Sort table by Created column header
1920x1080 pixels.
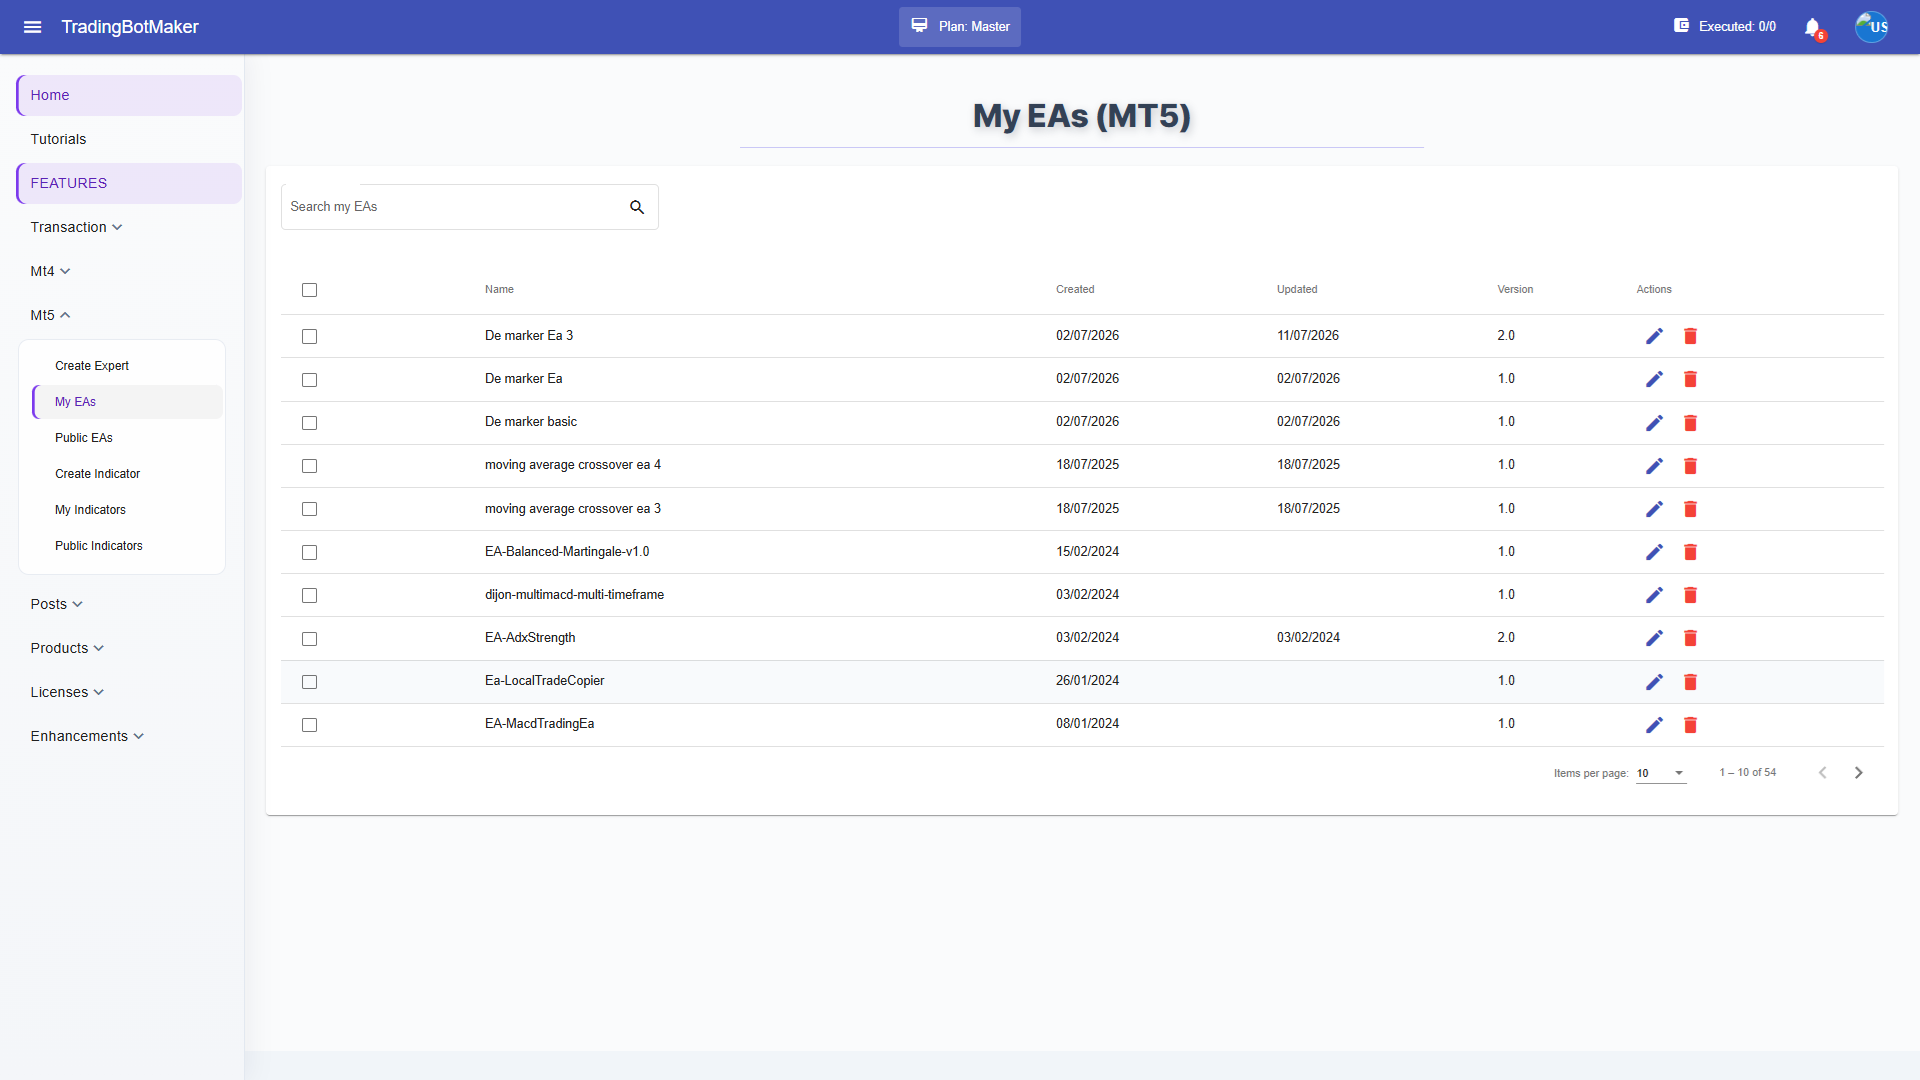(x=1075, y=290)
